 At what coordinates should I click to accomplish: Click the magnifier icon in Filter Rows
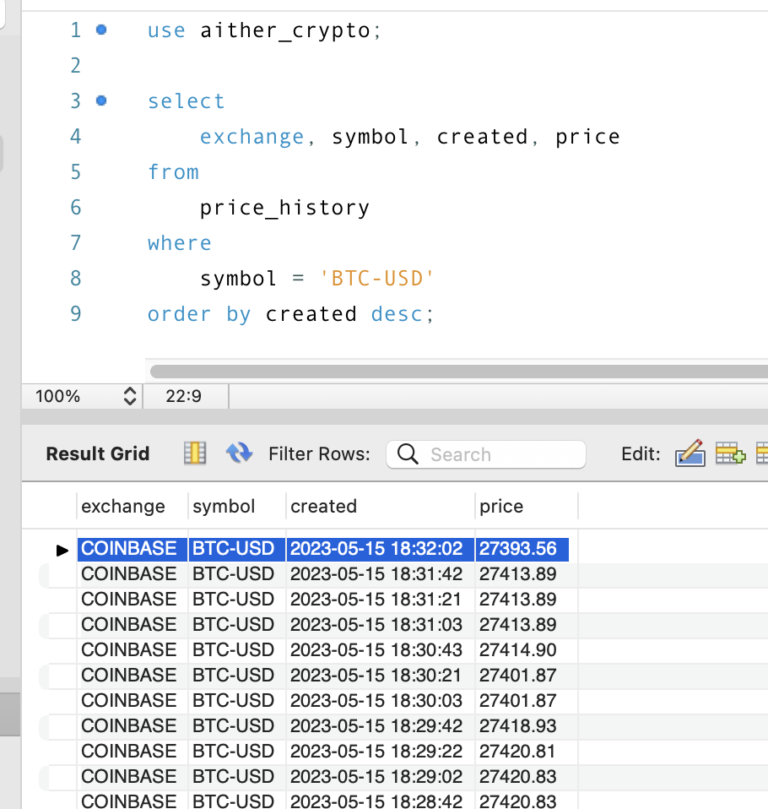tap(407, 454)
